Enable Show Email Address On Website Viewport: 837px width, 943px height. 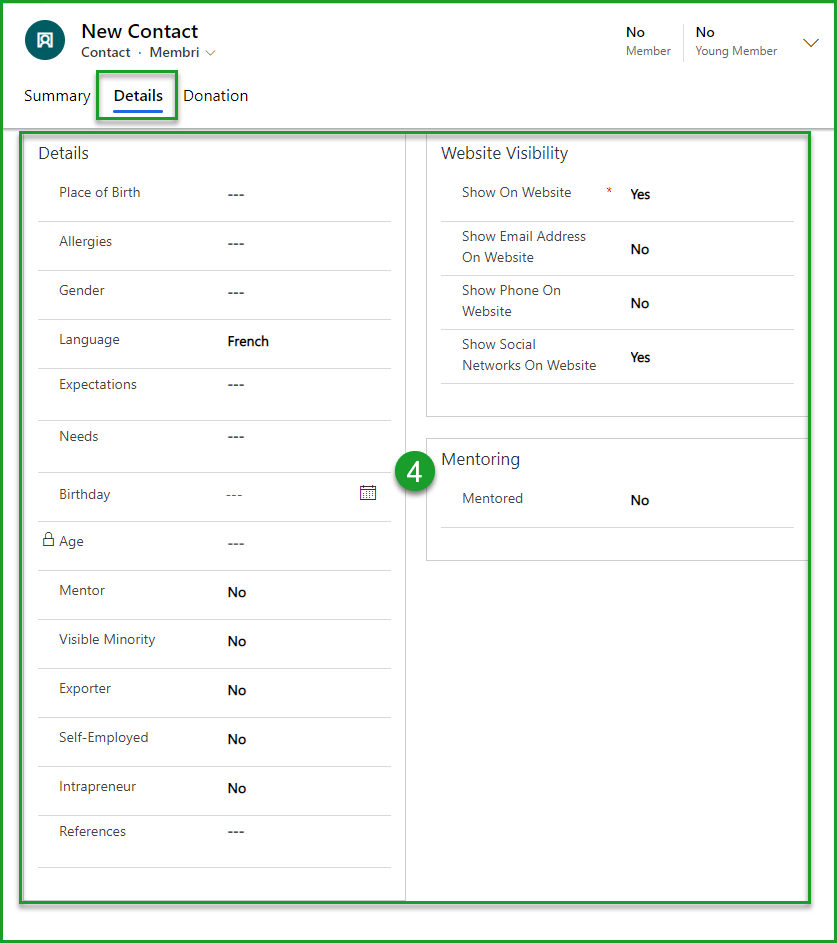click(639, 248)
